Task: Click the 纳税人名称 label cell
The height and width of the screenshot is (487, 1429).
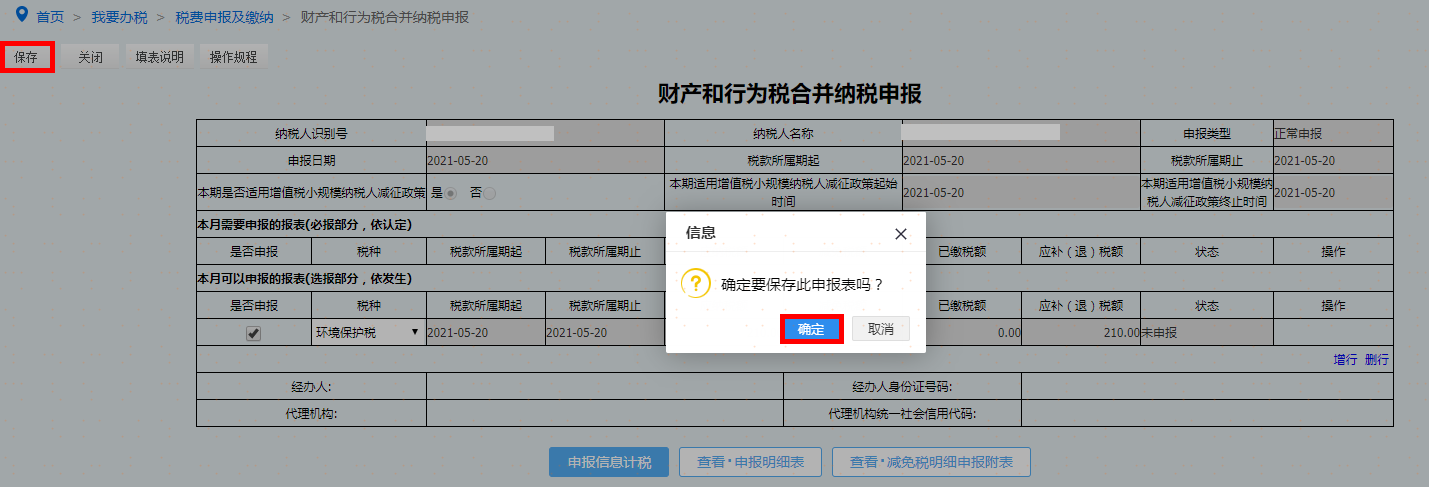Action: click(x=784, y=133)
